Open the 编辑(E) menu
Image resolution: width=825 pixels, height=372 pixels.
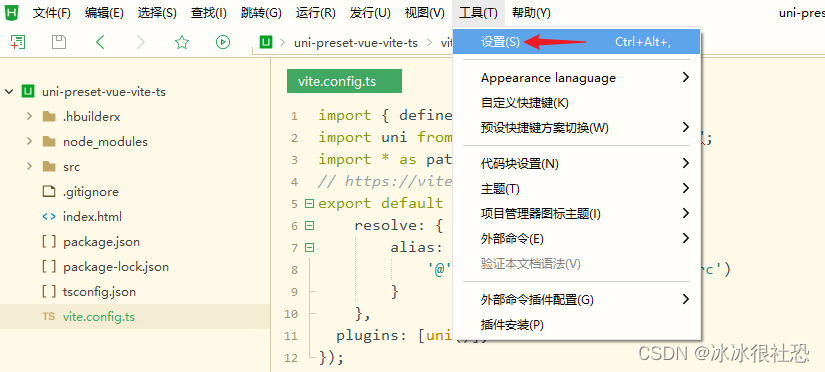click(x=104, y=13)
